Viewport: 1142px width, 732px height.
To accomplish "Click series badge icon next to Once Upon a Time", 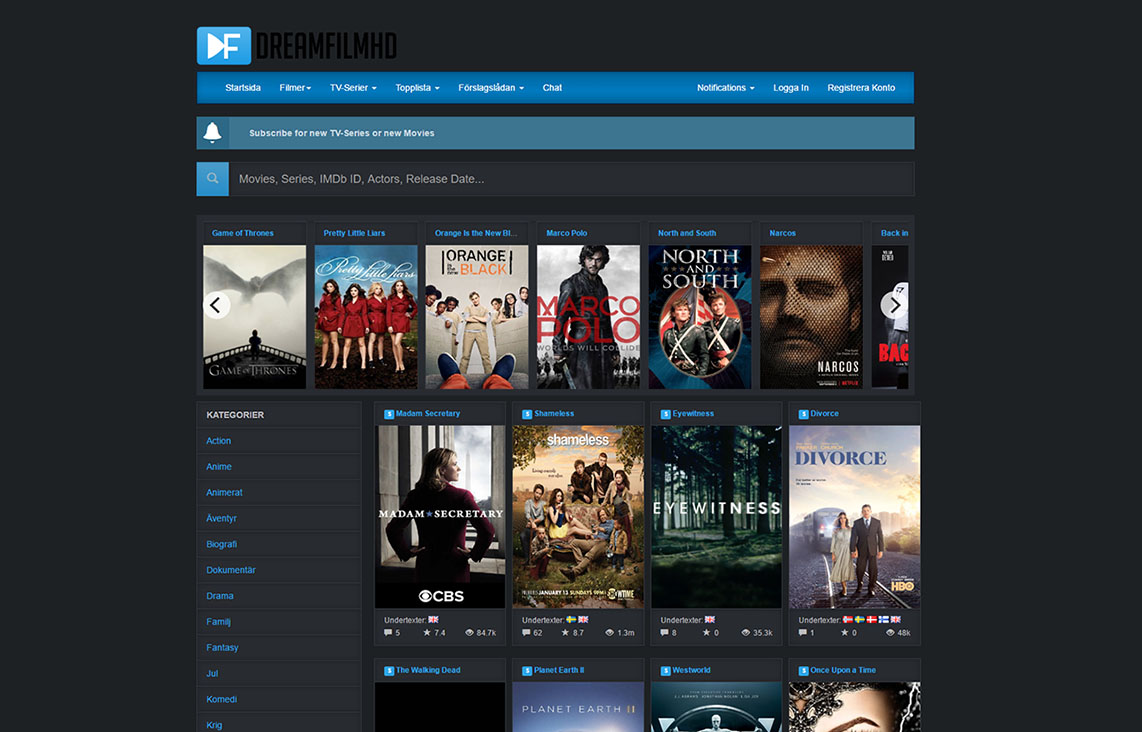I will click(803, 671).
